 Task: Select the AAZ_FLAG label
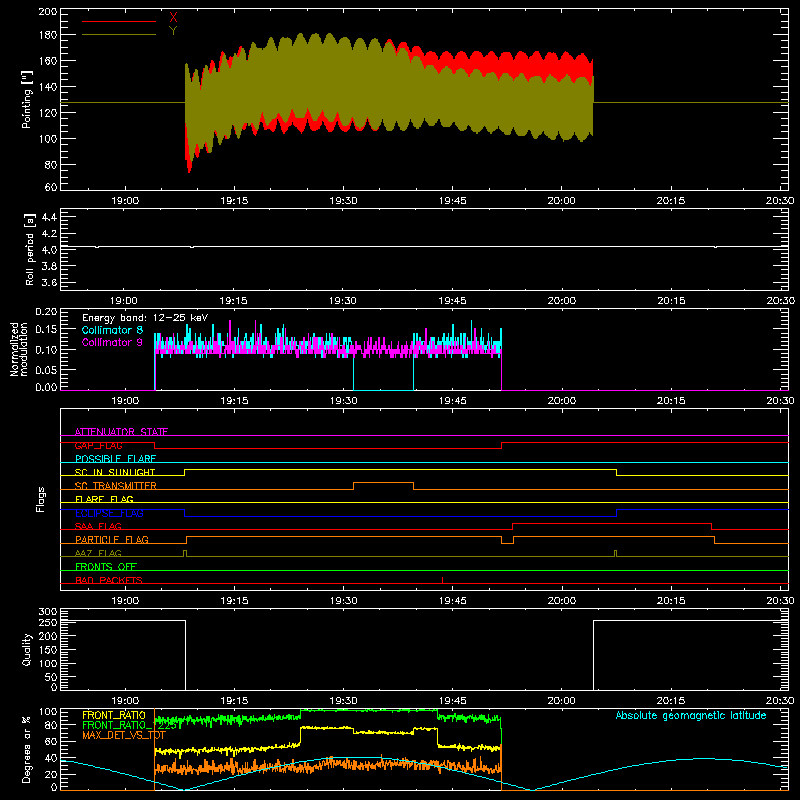(98, 553)
